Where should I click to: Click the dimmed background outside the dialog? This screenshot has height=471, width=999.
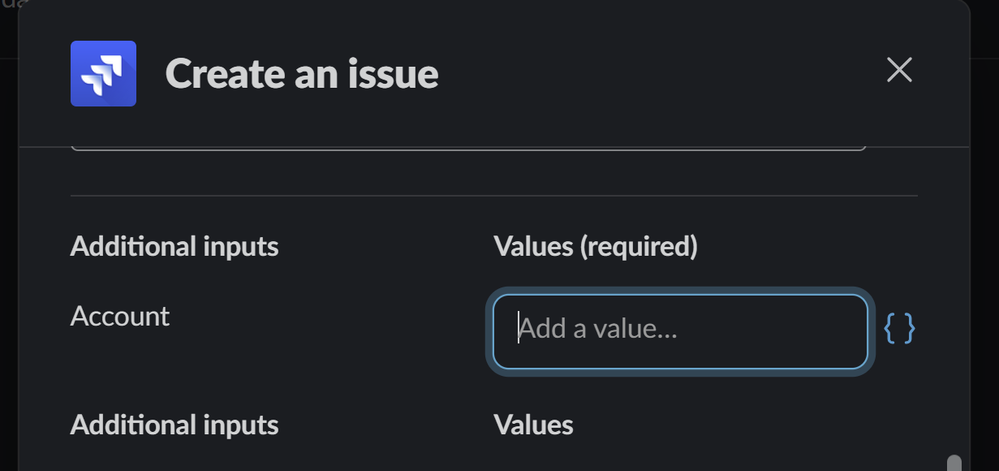click(x=986, y=255)
